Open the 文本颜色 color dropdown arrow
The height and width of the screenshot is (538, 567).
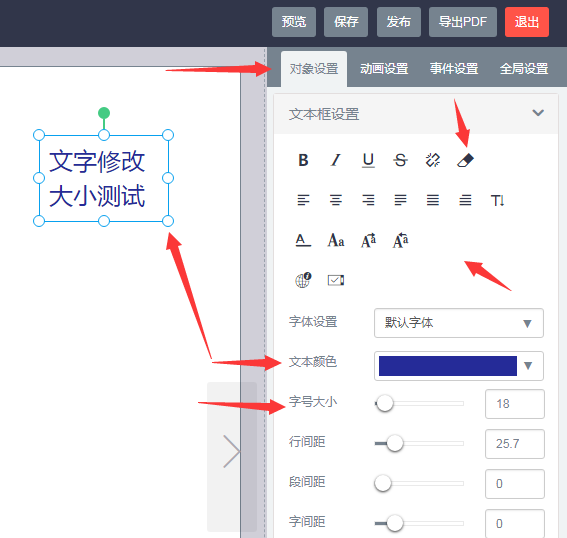pos(528,366)
